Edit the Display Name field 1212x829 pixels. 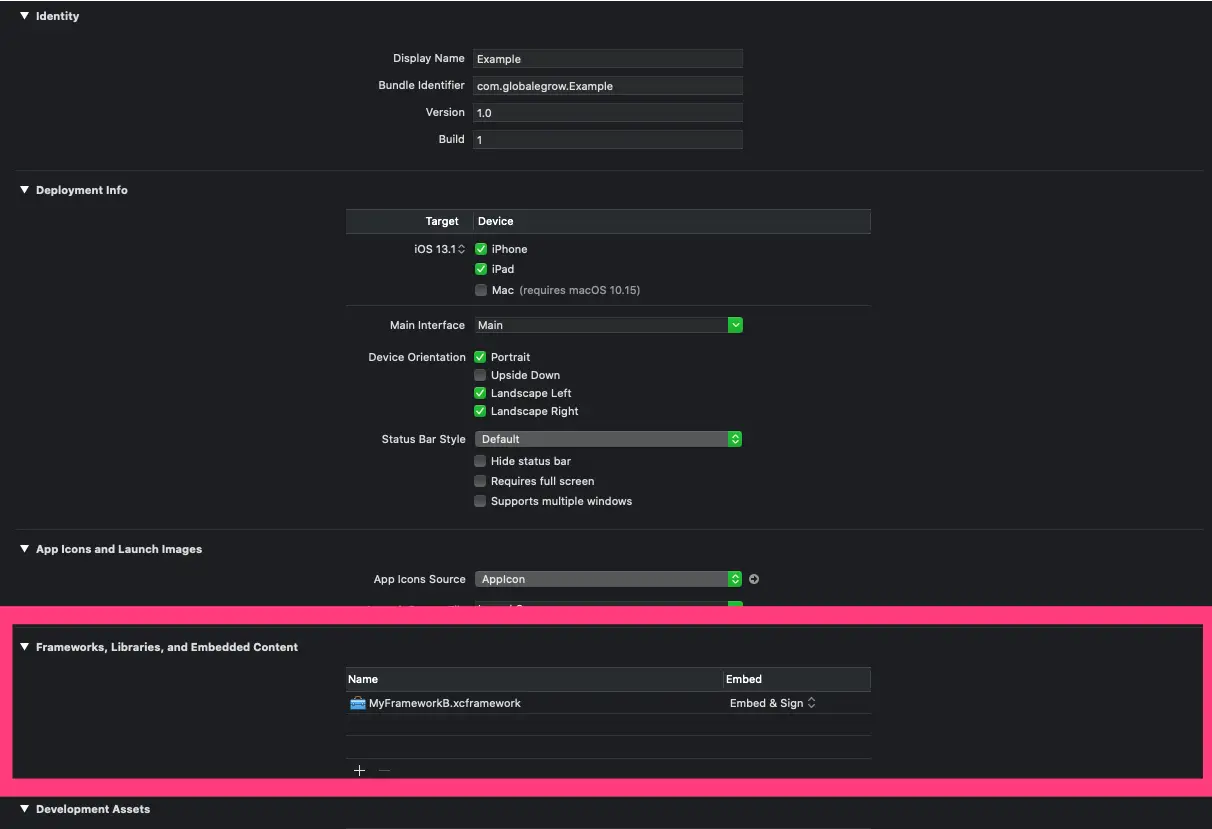point(607,59)
